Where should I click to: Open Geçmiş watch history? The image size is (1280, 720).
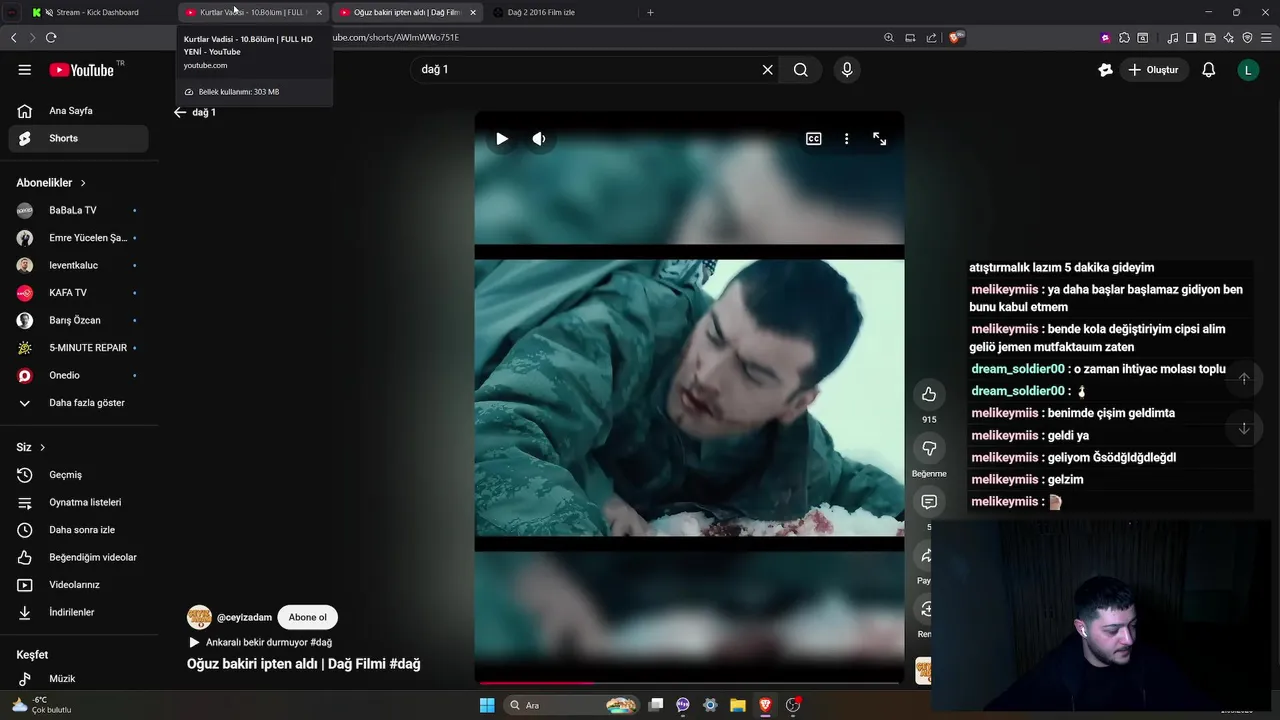tap(78, 475)
